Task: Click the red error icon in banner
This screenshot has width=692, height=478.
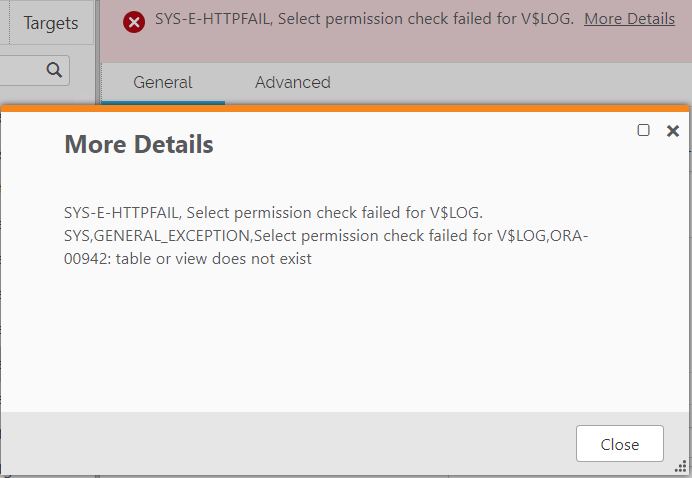Action: (x=134, y=22)
